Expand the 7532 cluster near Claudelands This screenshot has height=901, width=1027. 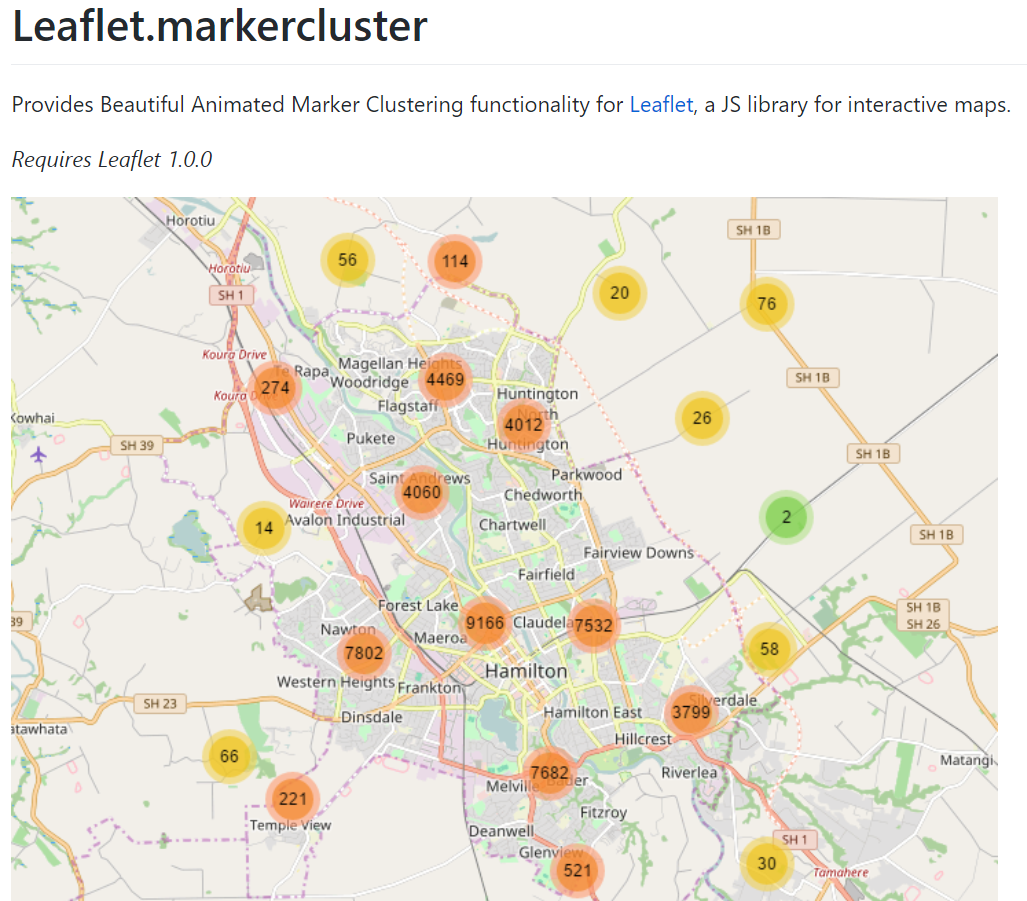point(593,625)
